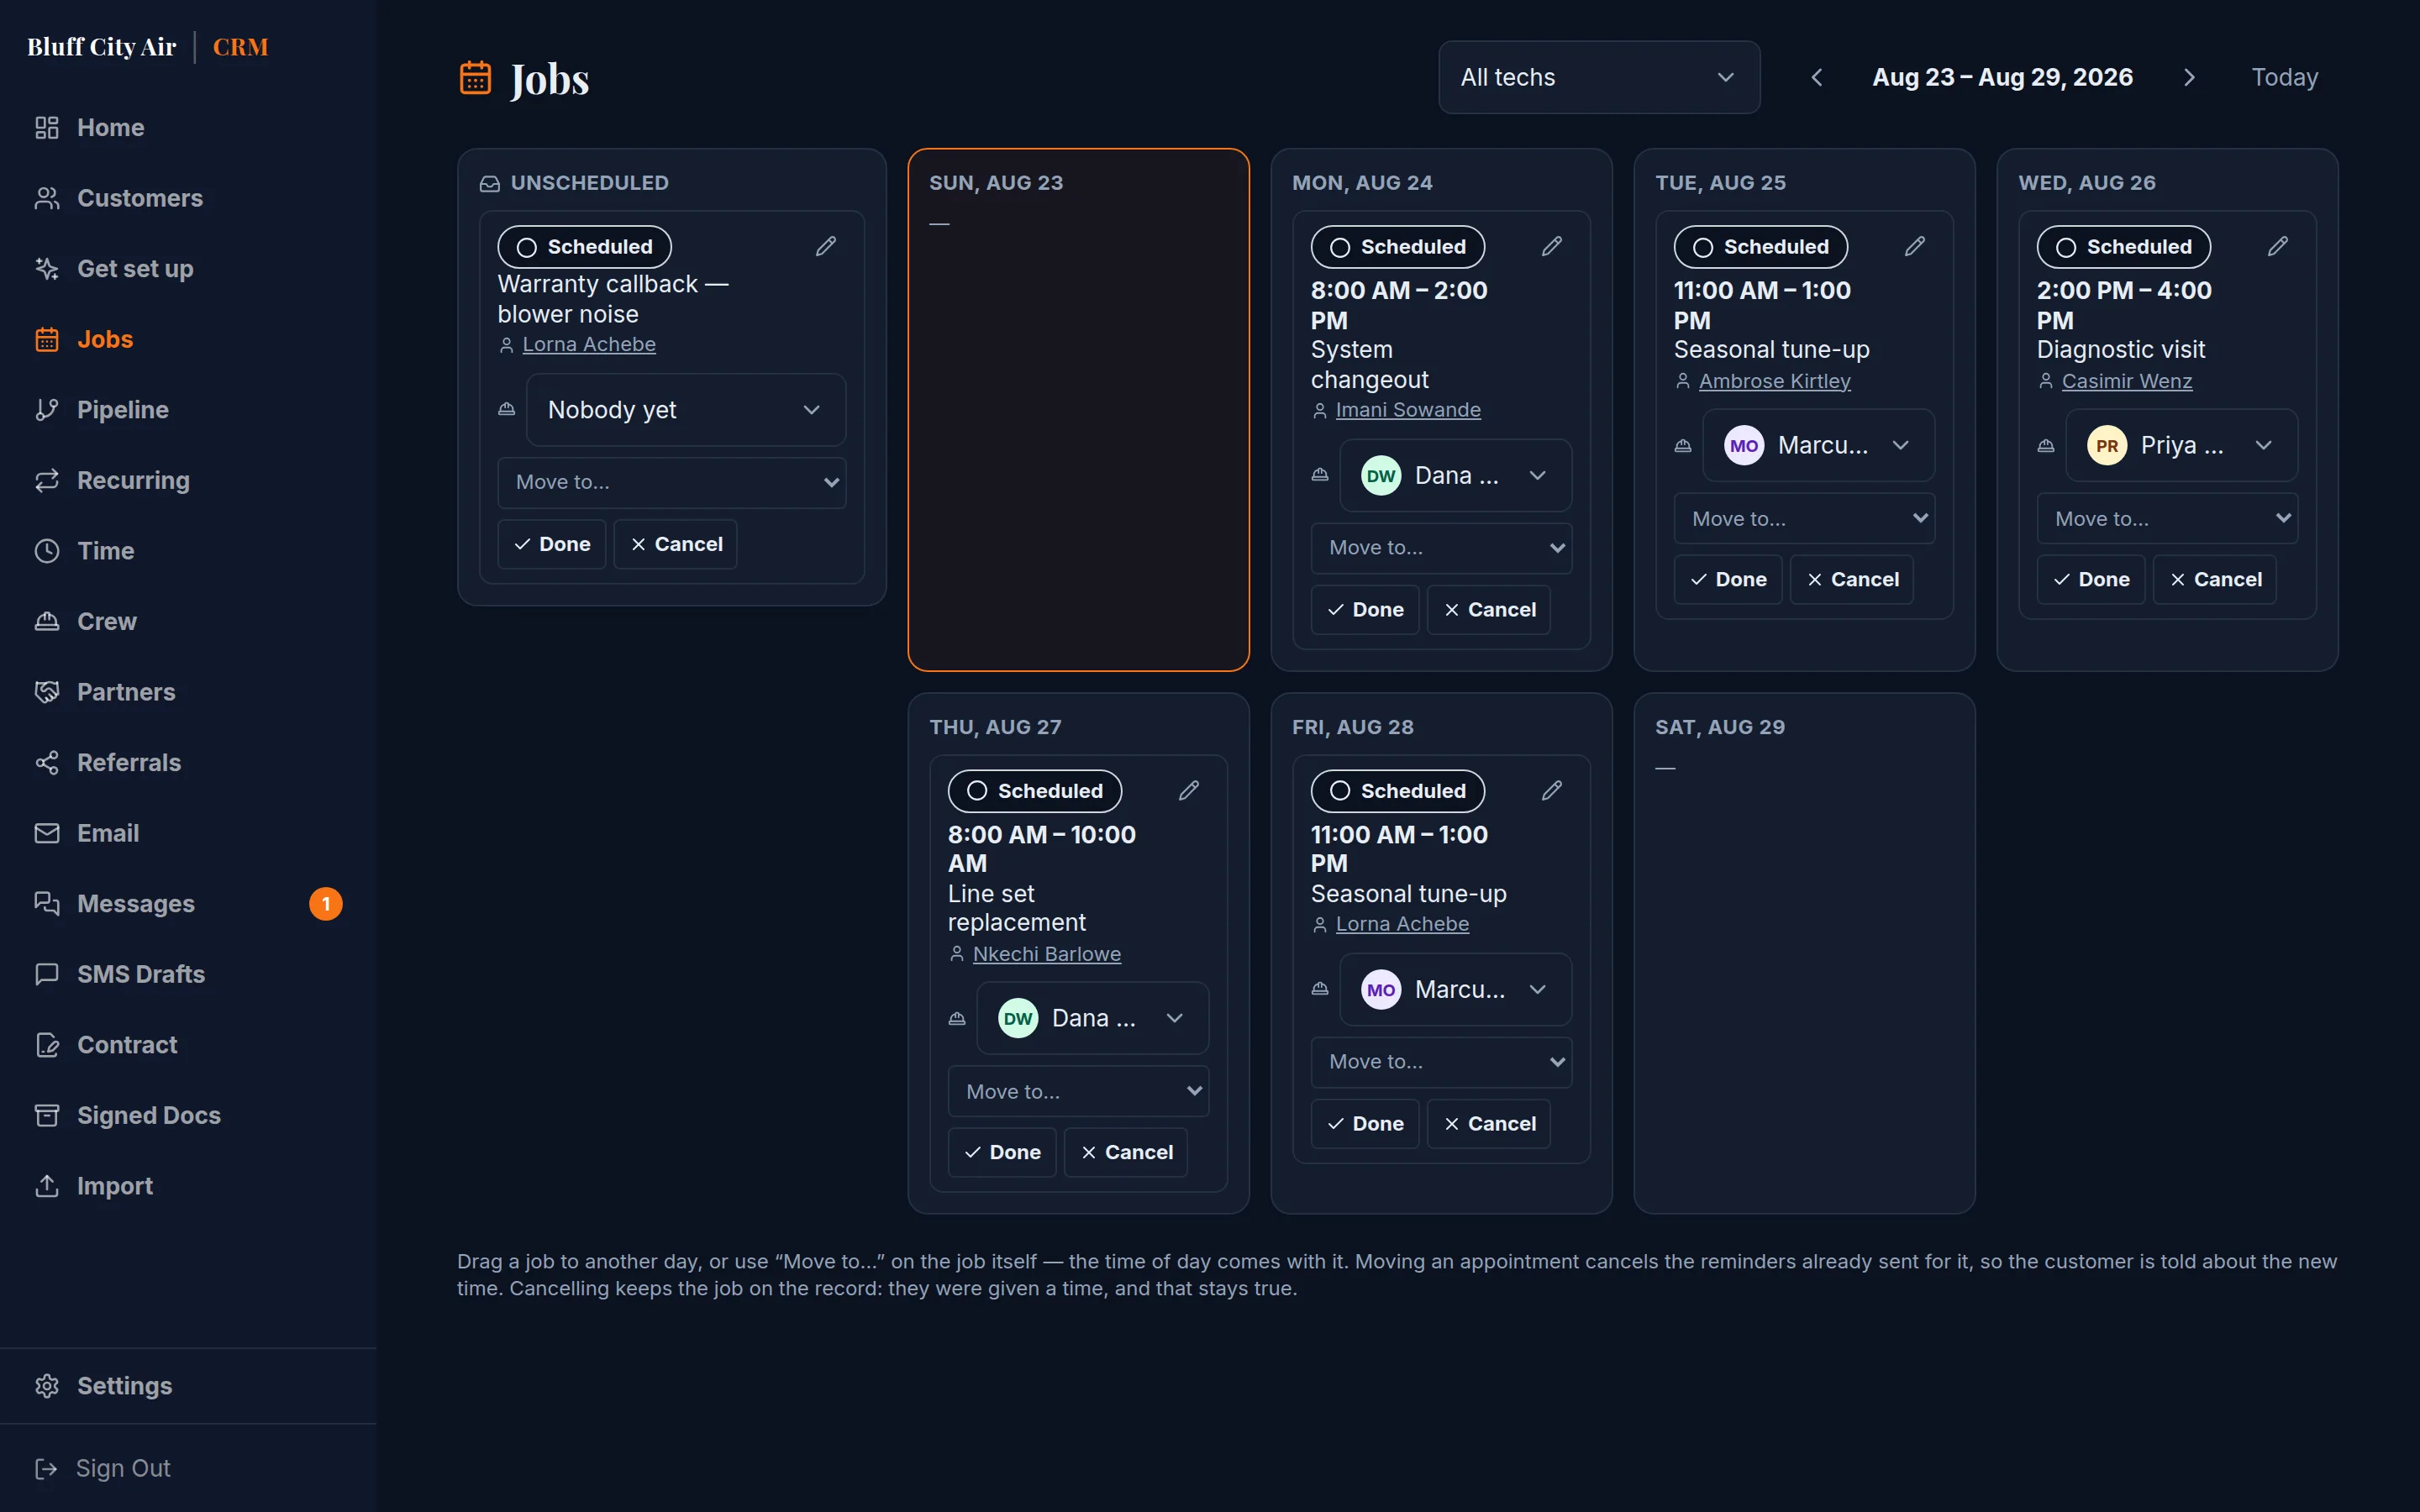
Task: Toggle Scheduled status on Warranty callback job
Action: click(x=584, y=247)
